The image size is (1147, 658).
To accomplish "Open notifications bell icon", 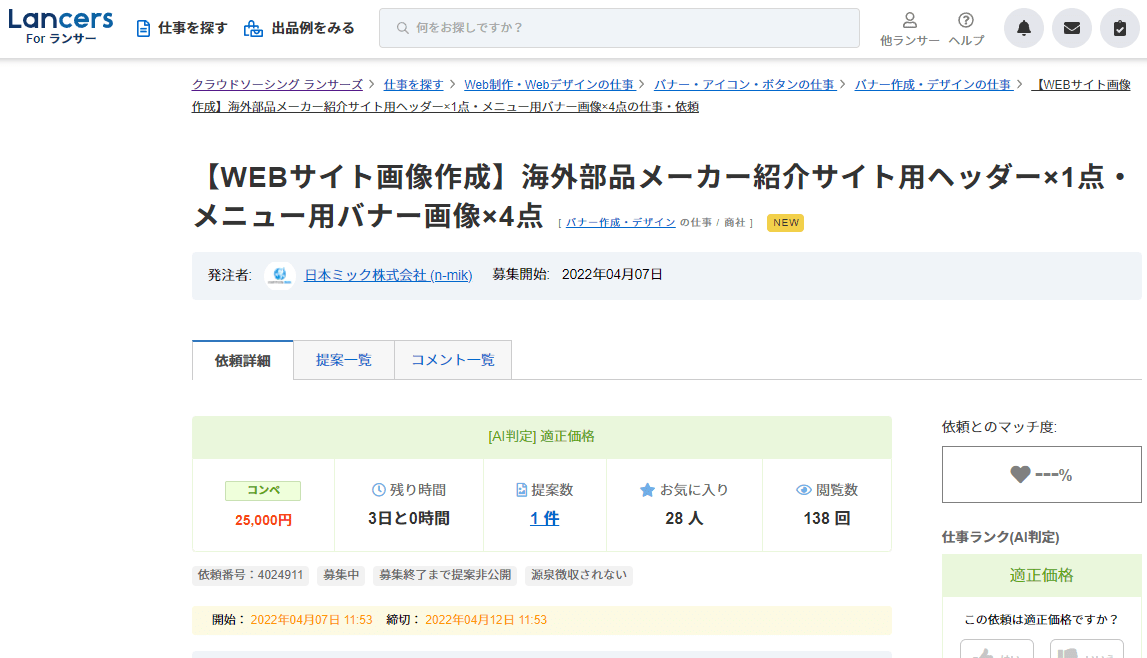I will 1023,28.
